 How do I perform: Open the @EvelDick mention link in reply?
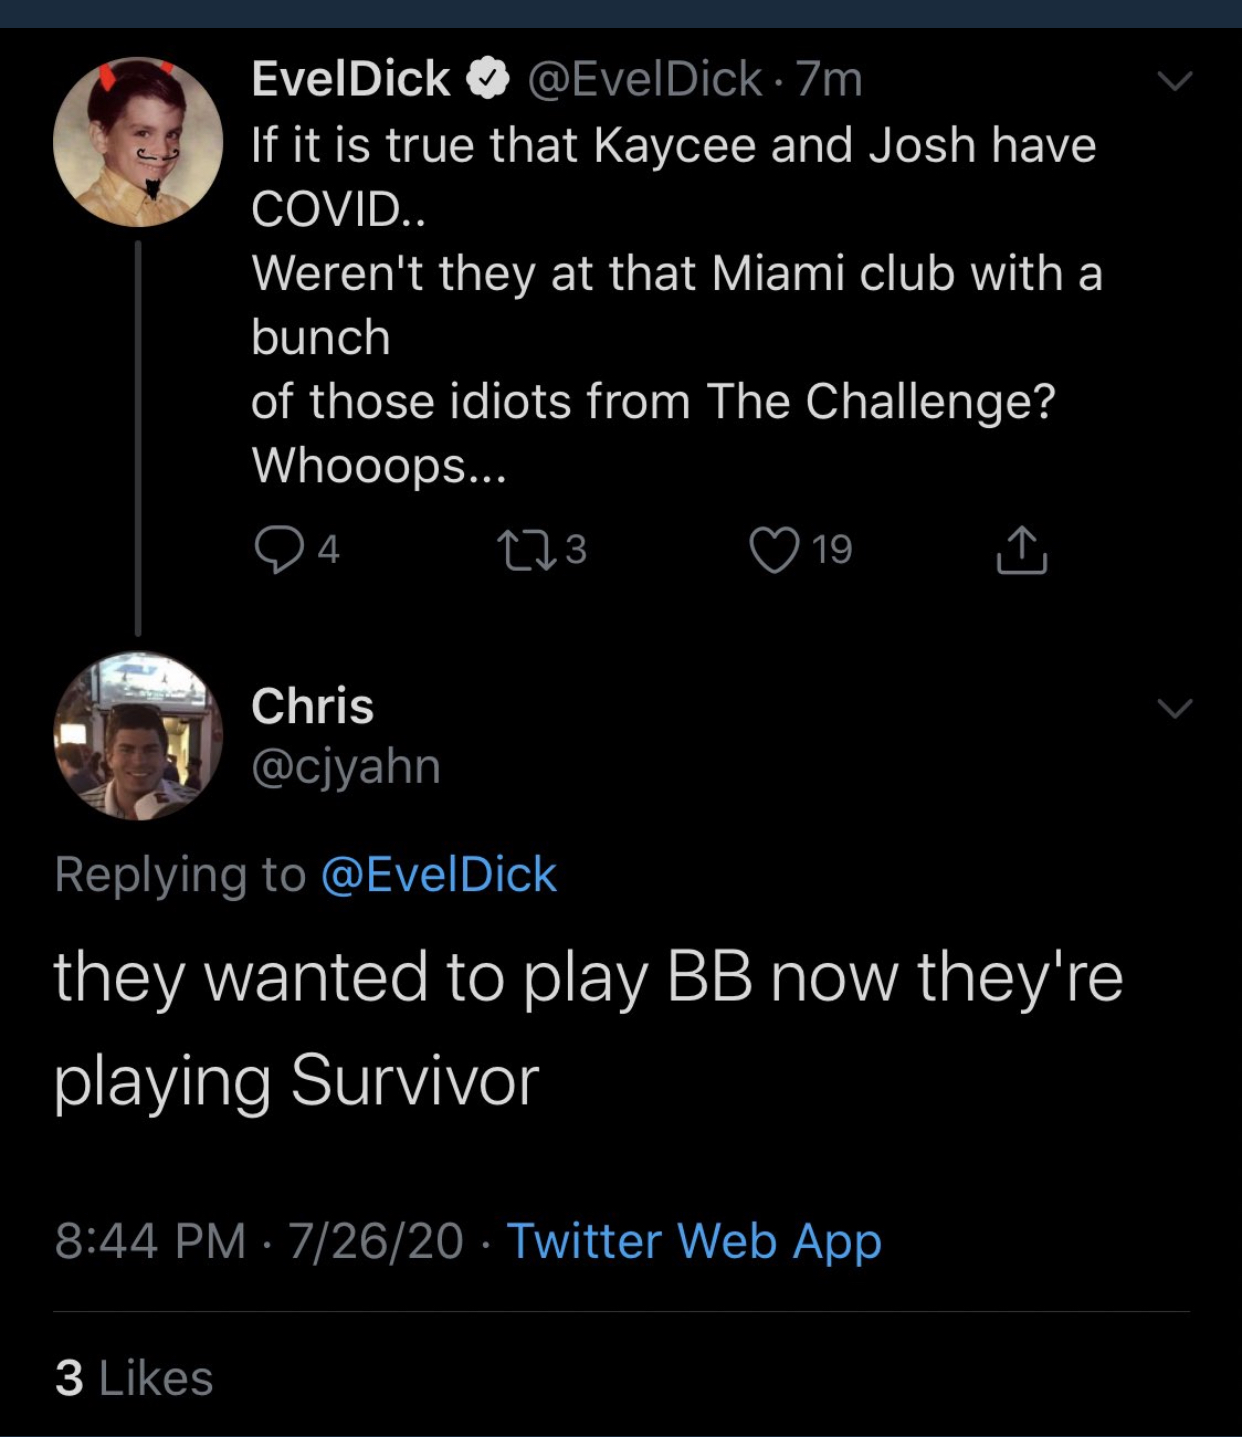(439, 874)
